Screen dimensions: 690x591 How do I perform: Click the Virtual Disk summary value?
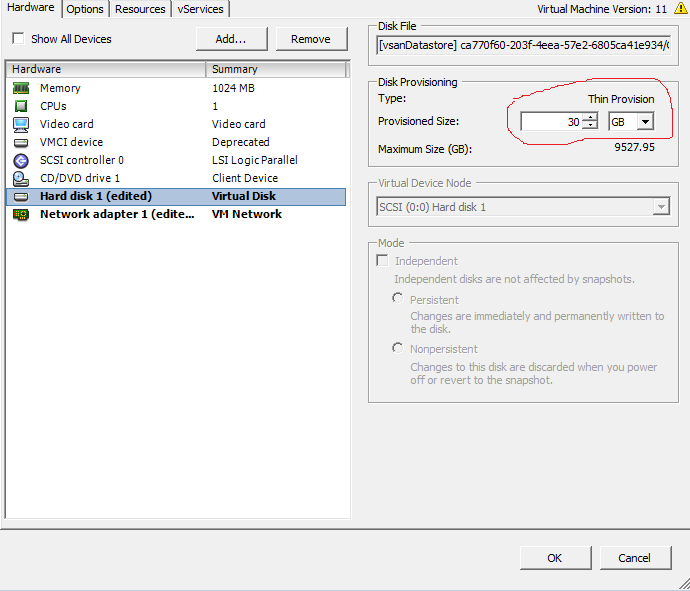[244, 197]
